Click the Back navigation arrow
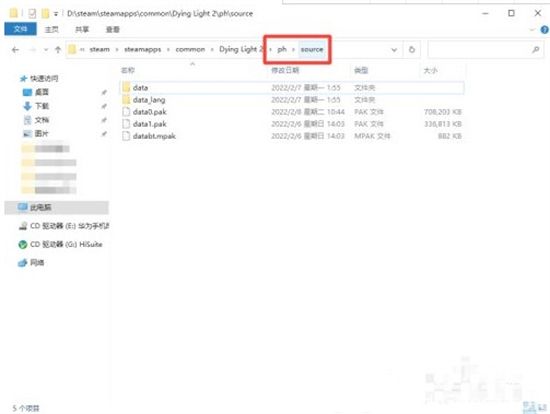 coord(15,50)
